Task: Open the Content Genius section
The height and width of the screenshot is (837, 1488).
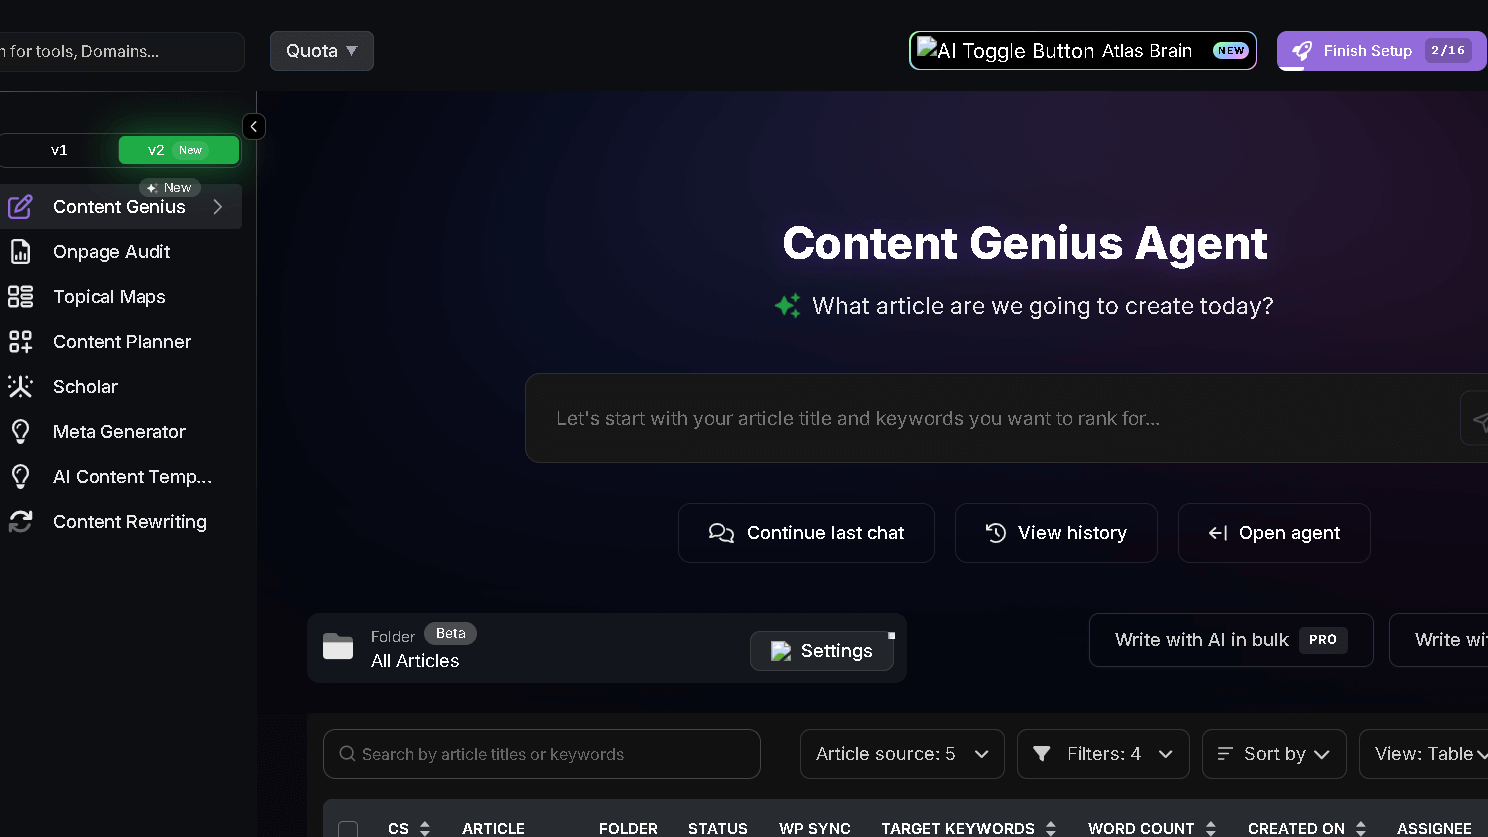Action: [120, 206]
